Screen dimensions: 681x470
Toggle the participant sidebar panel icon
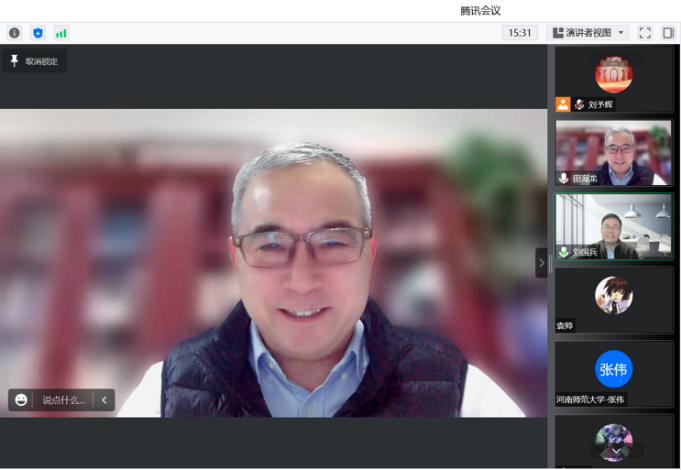pos(668,33)
